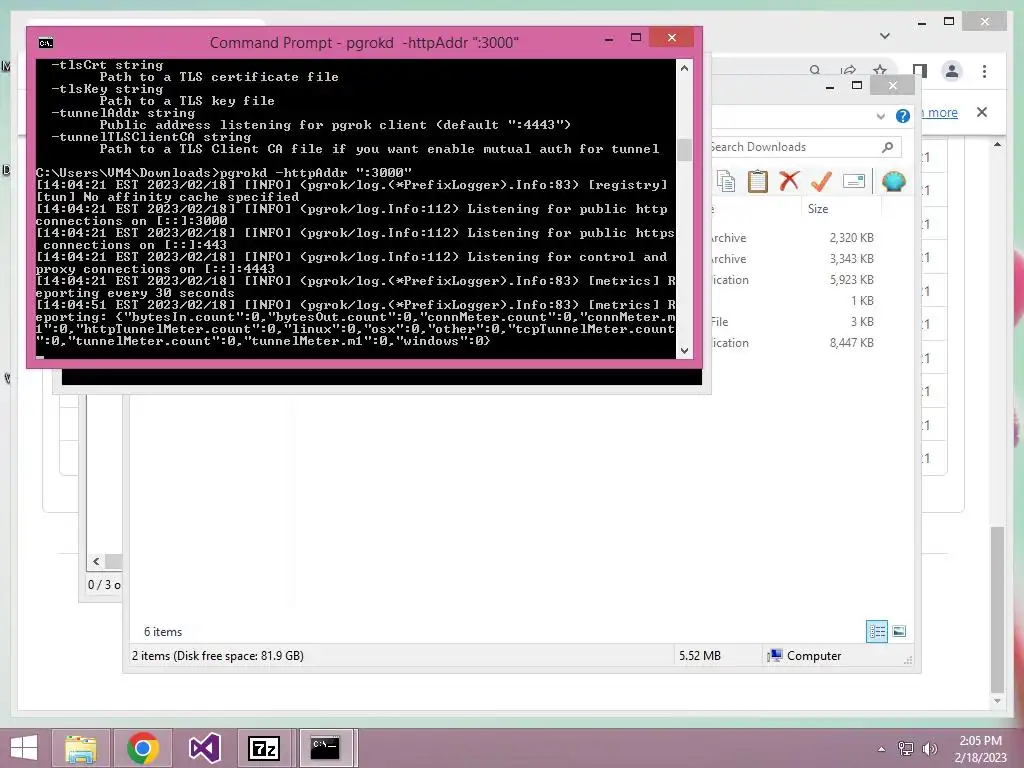
Task: Click the paste clipboard icon in Explorer toolbar
Action: [758, 181]
